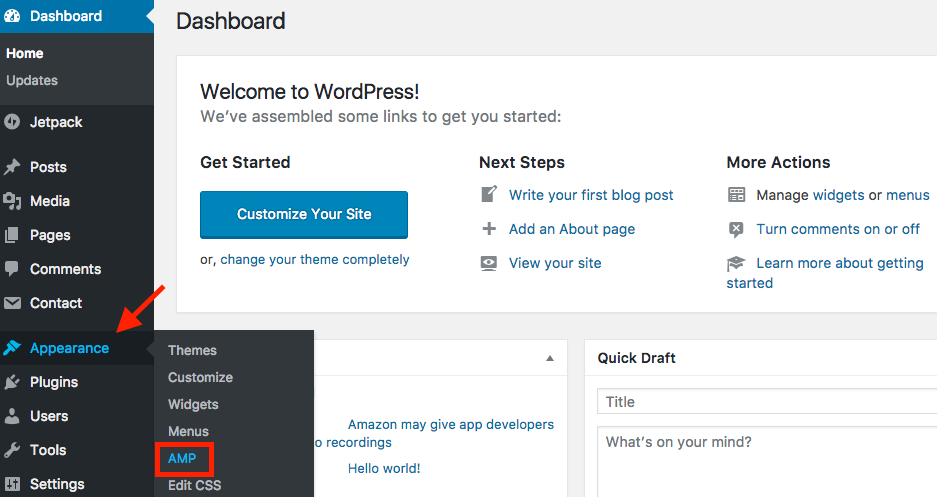937x497 pixels.
Task: Click the widgets link in More Actions
Action: (x=838, y=195)
